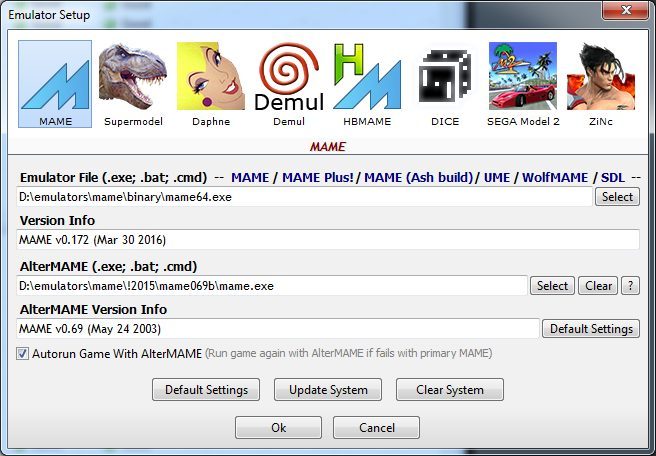Follow the MAME (Ash build) link
This screenshot has width=656, height=456.
click(420, 177)
